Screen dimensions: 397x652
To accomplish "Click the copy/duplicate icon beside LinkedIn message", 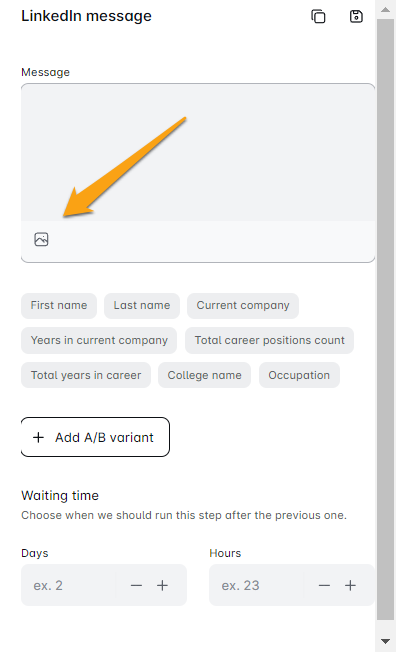I will pos(318,17).
